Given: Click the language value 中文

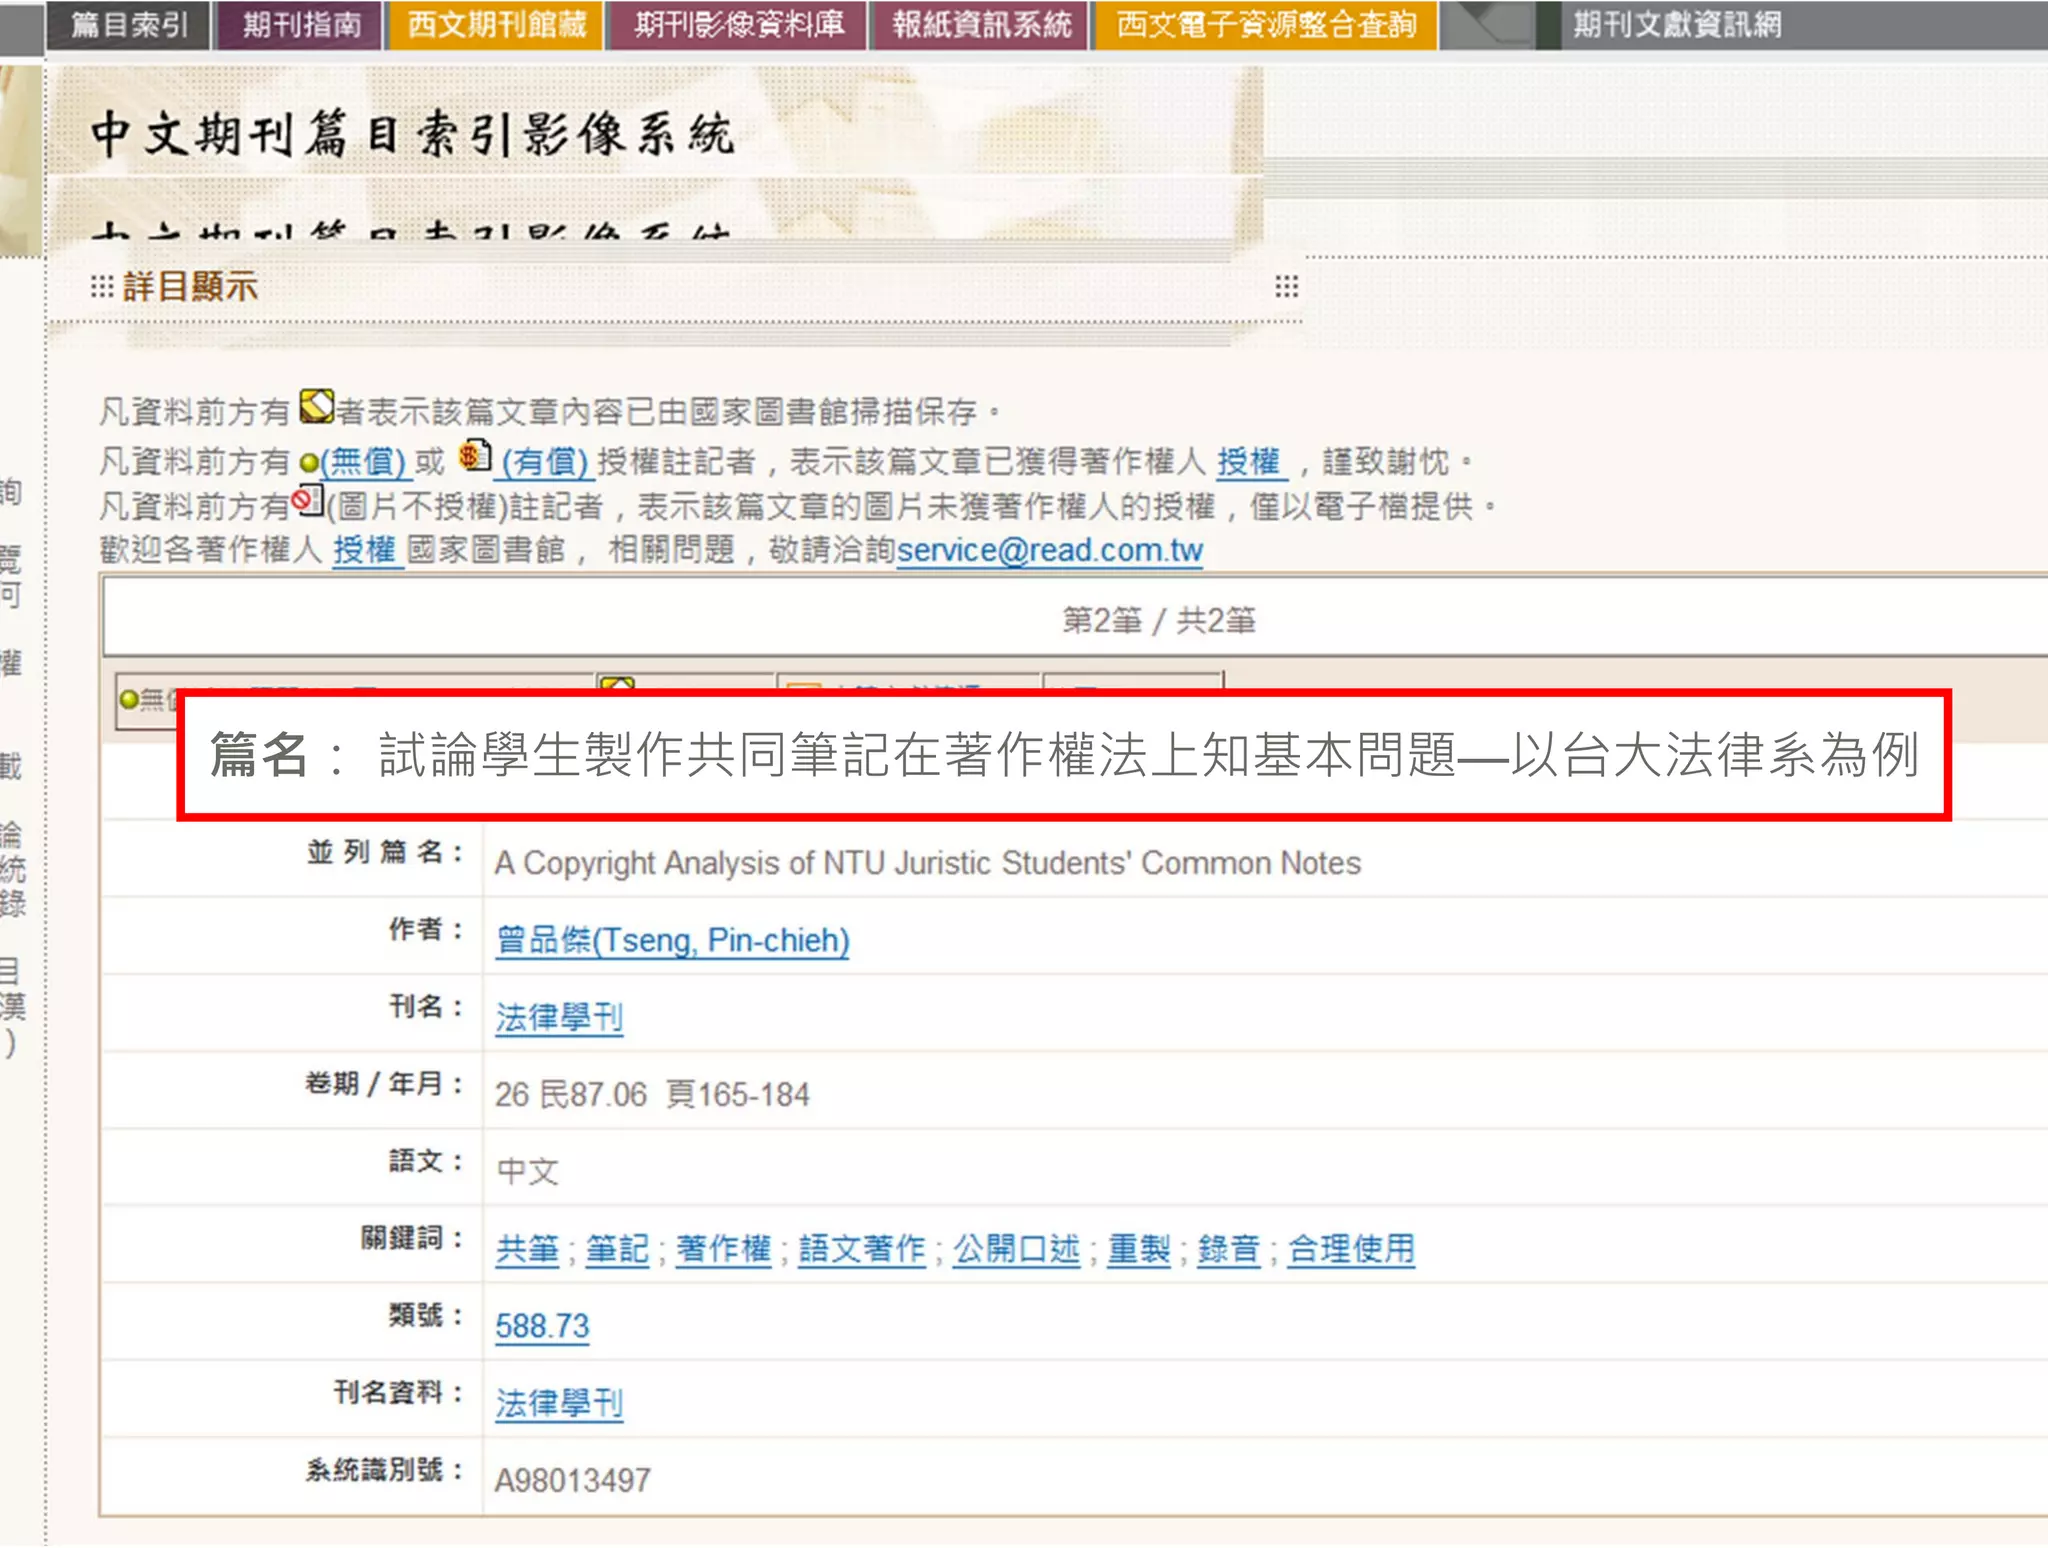Looking at the screenshot, I should [527, 1172].
